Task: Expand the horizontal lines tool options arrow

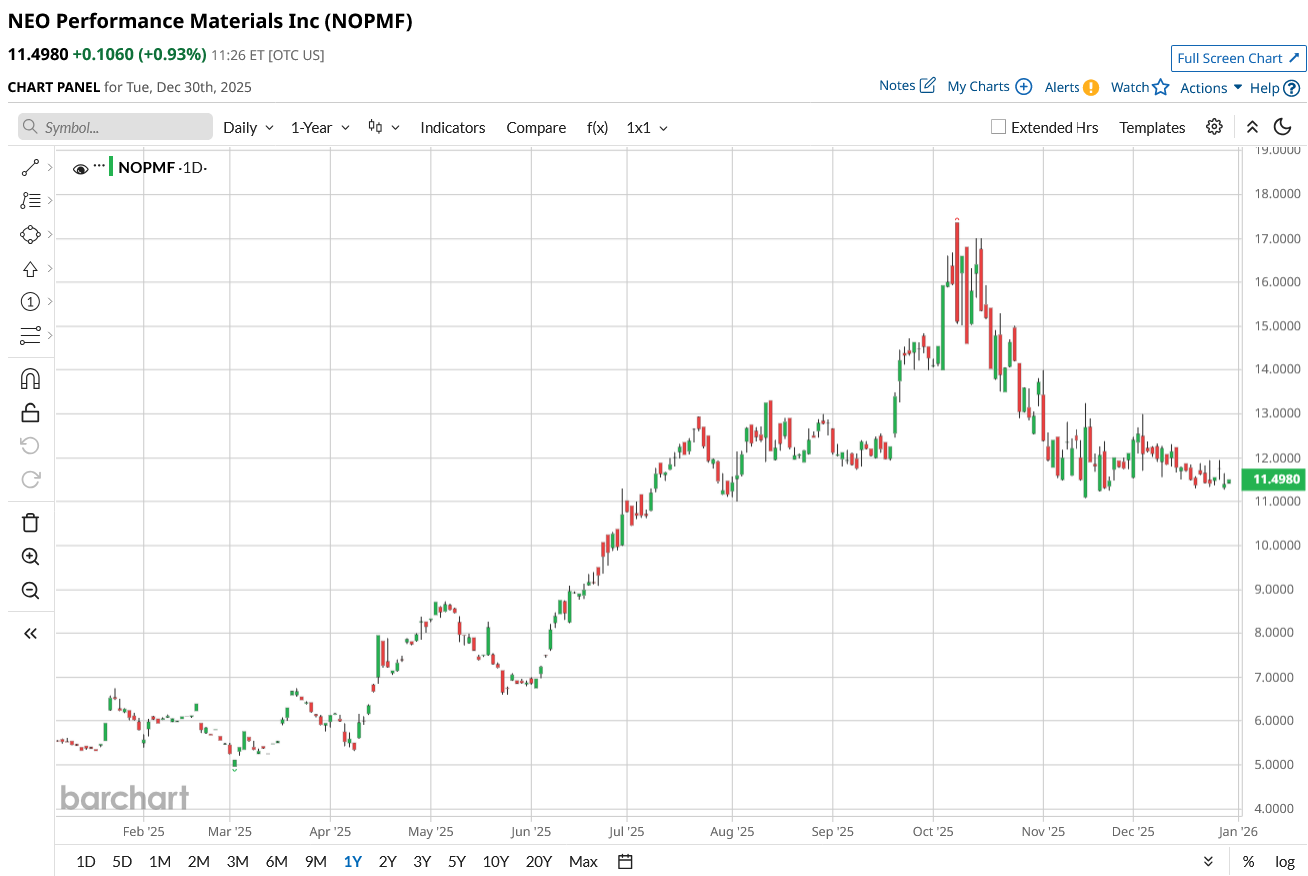Action: 50,335
